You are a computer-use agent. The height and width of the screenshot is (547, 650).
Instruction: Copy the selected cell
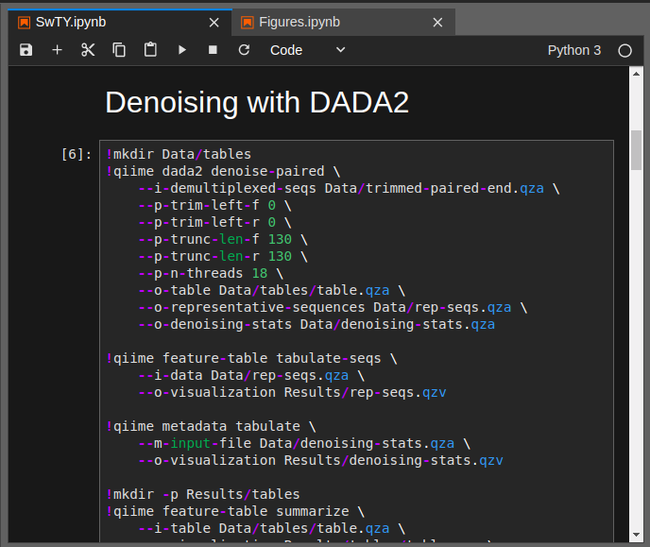(x=119, y=50)
